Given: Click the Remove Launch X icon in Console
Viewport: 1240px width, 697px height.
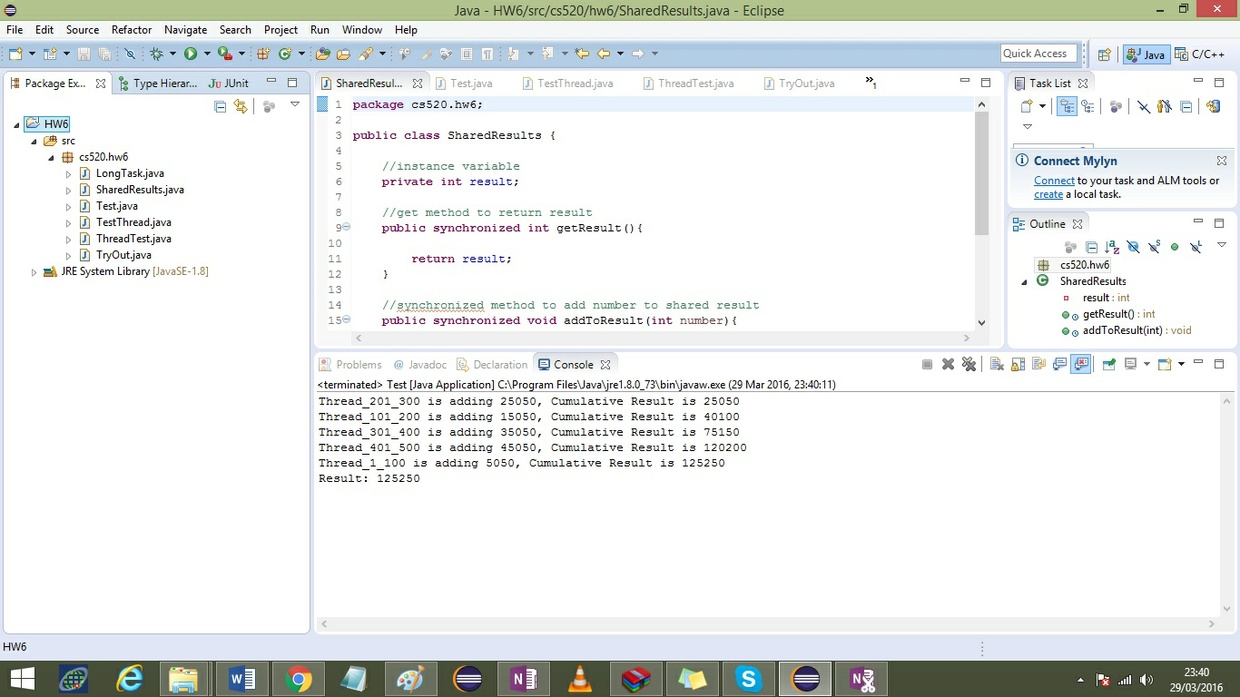Looking at the screenshot, I should (948, 364).
